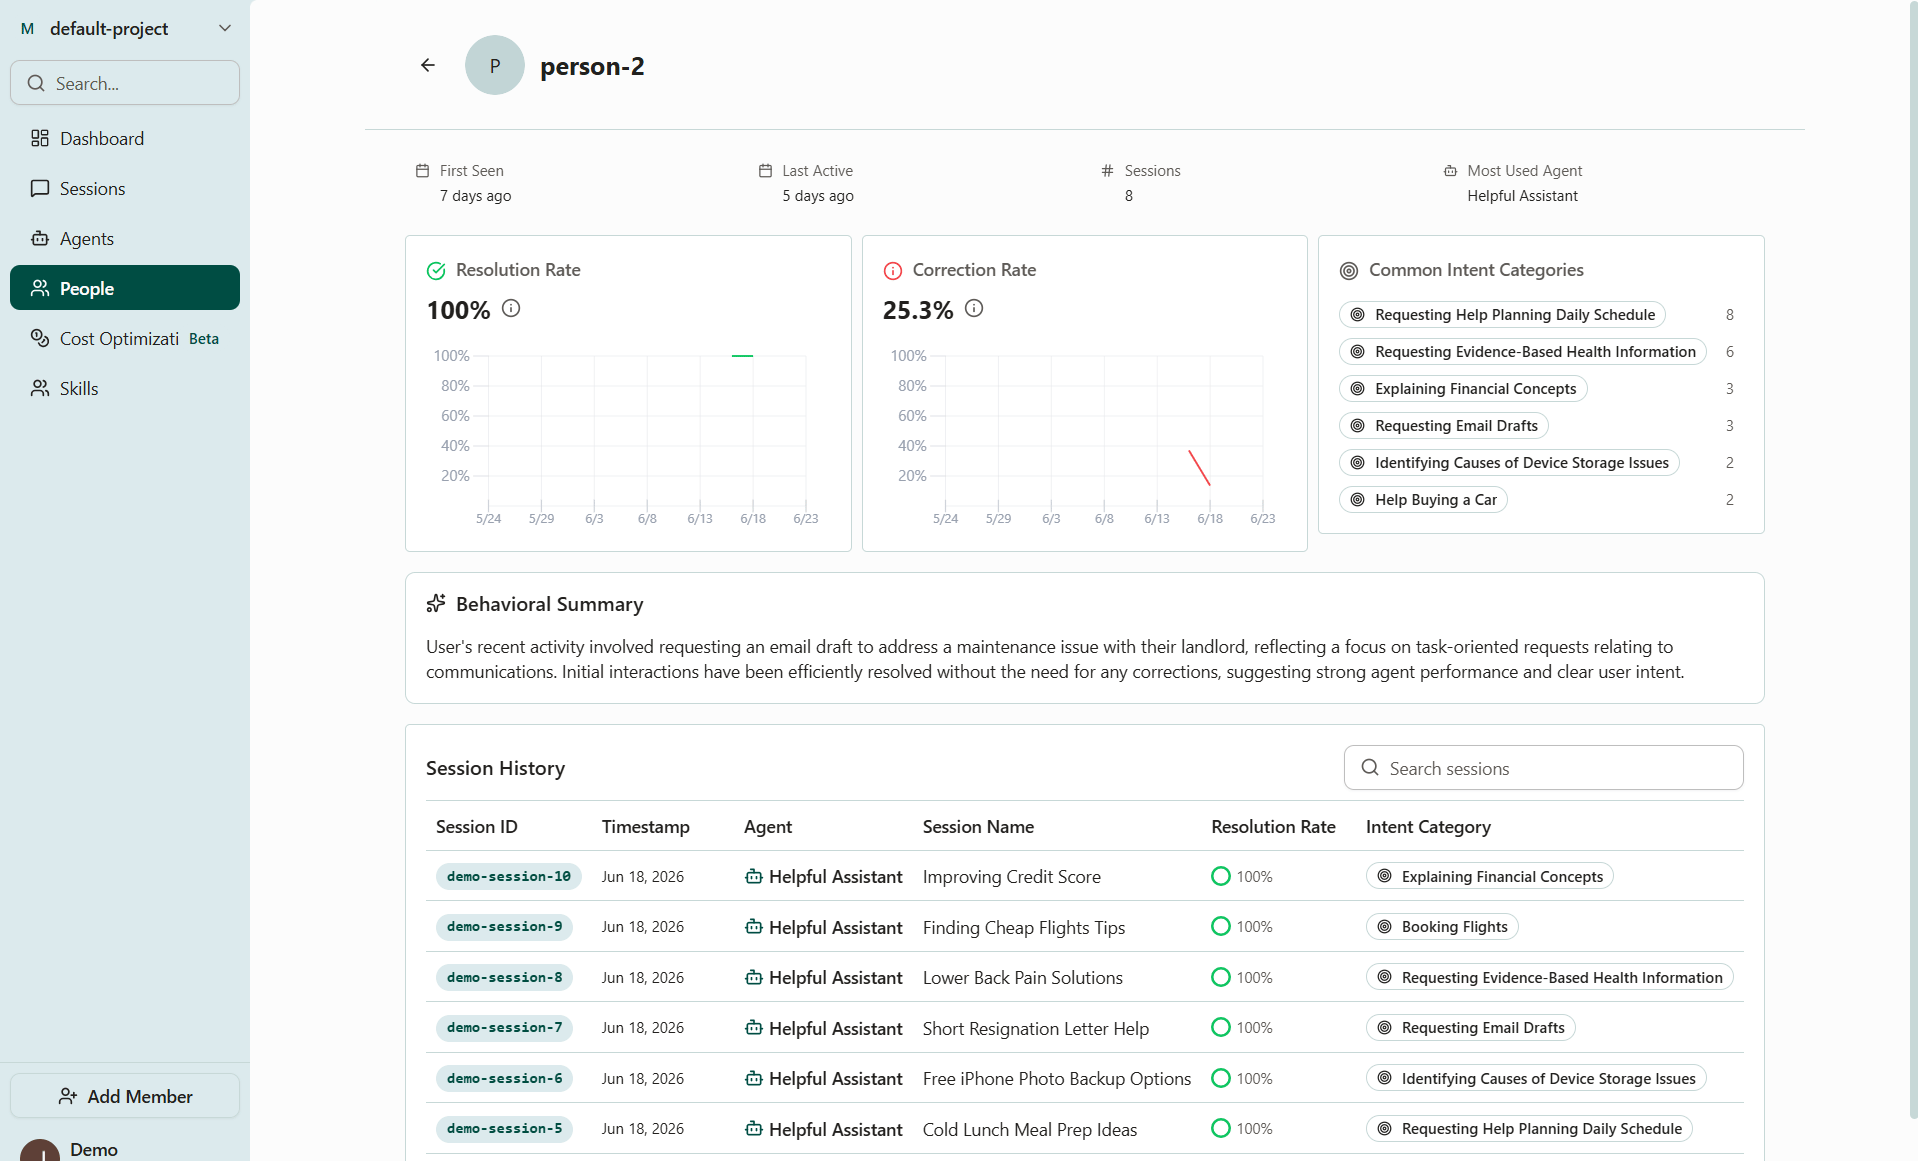This screenshot has width=1918, height=1161.
Task: Click the sidebar Search field
Action: 125,83
